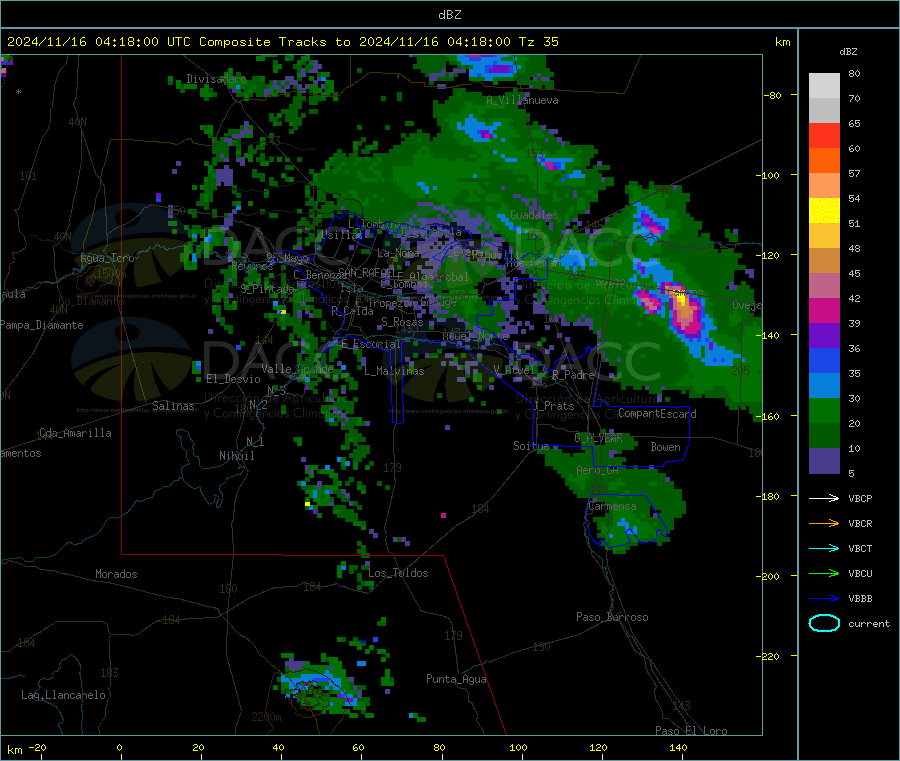The height and width of the screenshot is (761, 900).
Task: Click the Paso_El_Loro place label
Action: (x=692, y=731)
